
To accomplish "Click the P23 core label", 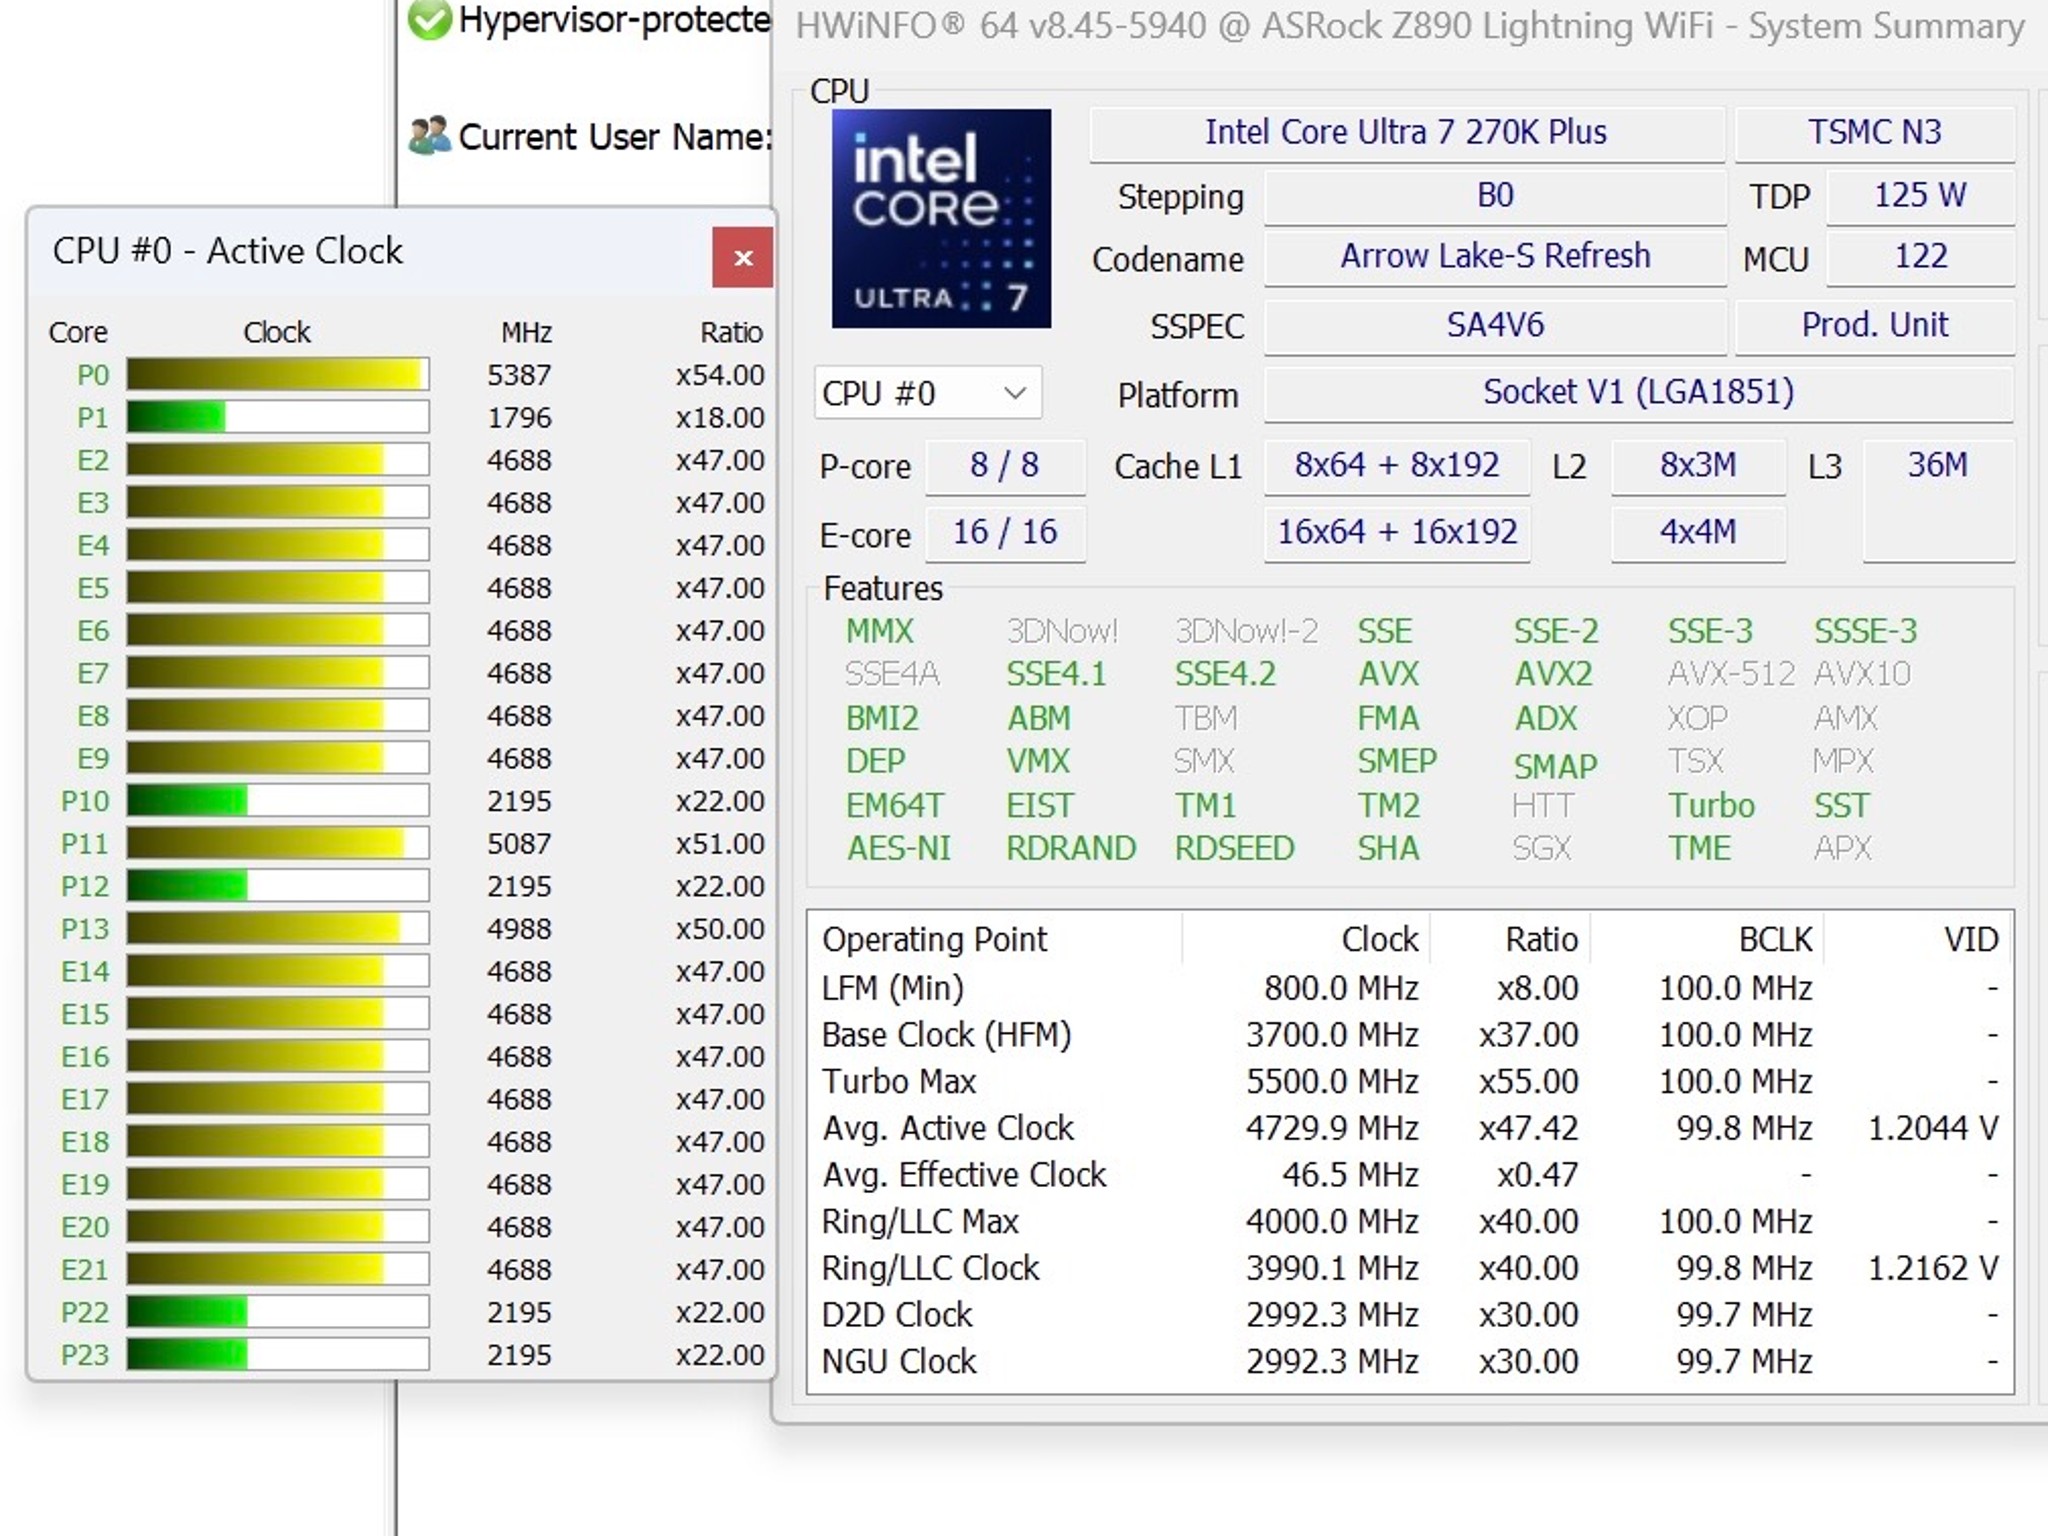I will coord(85,1355).
